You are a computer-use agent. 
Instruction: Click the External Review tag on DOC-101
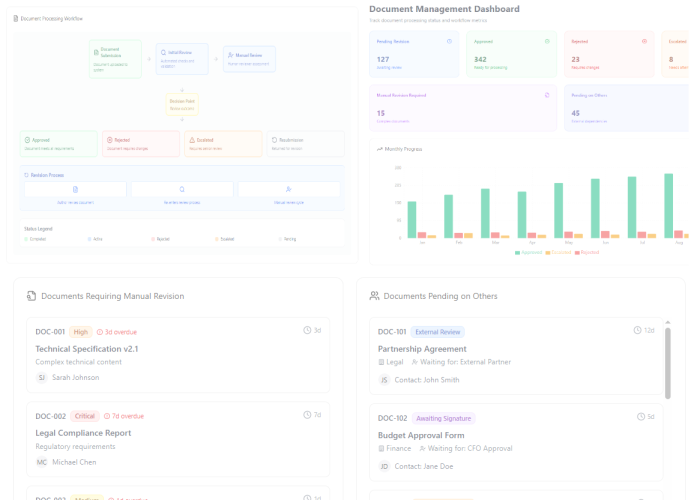[x=438, y=331]
